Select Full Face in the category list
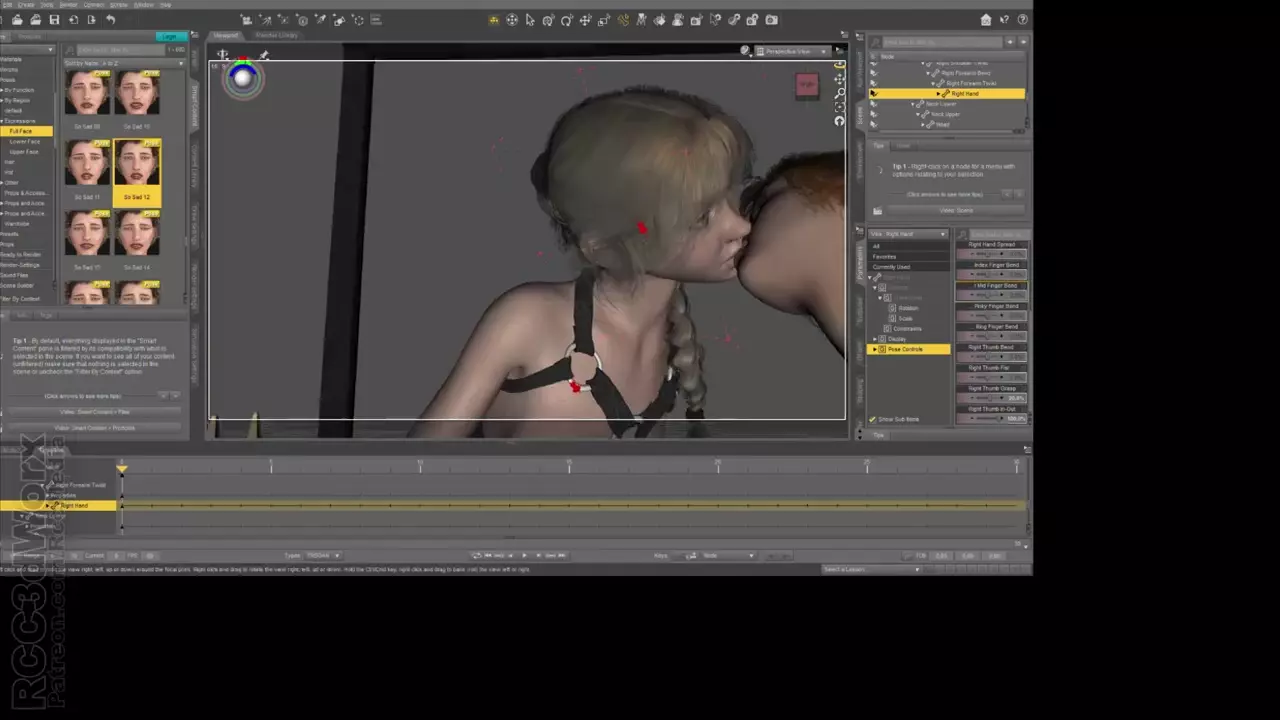Image resolution: width=1280 pixels, height=720 pixels. point(22,131)
